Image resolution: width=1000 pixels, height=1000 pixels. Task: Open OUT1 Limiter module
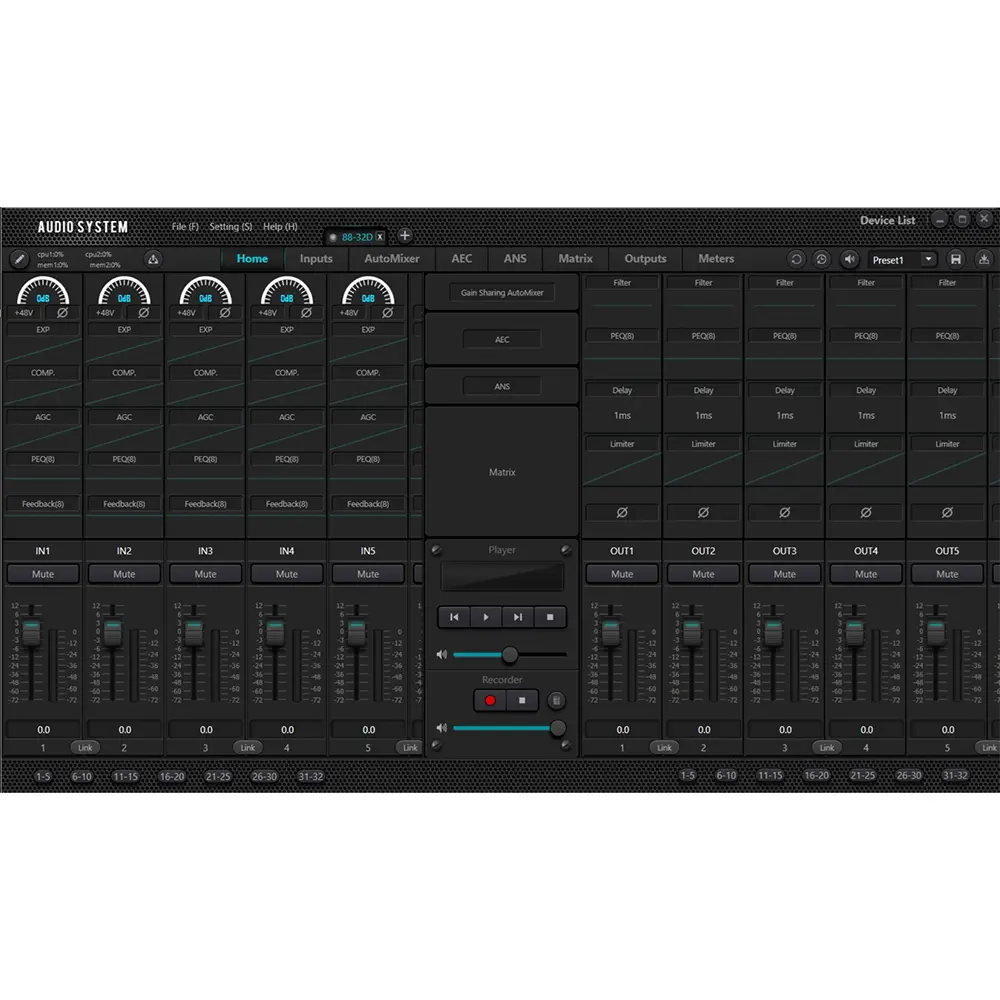[622, 444]
